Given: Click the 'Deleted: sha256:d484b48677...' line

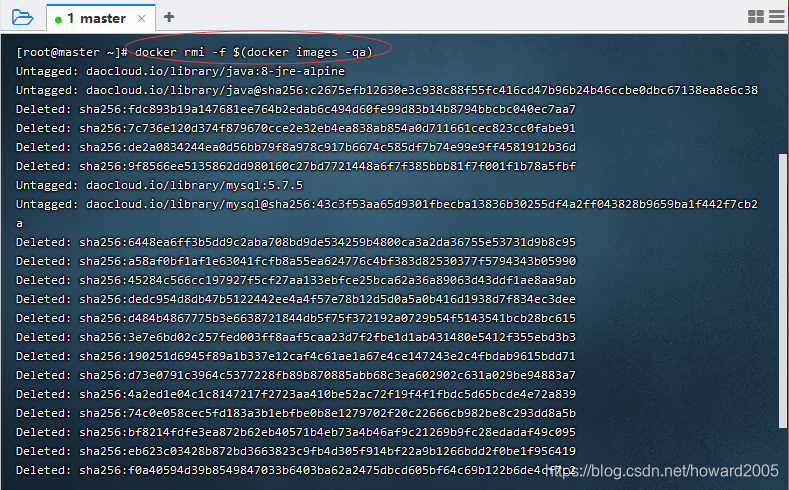Looking at the screenshot, I should pyautogui.click(x=295, y=318).
